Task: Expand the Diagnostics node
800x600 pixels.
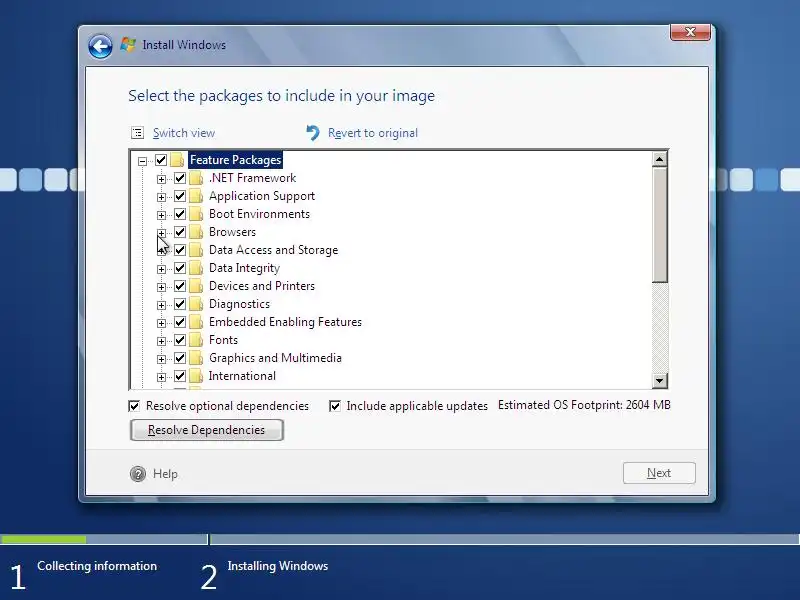Action: point(161,305)
